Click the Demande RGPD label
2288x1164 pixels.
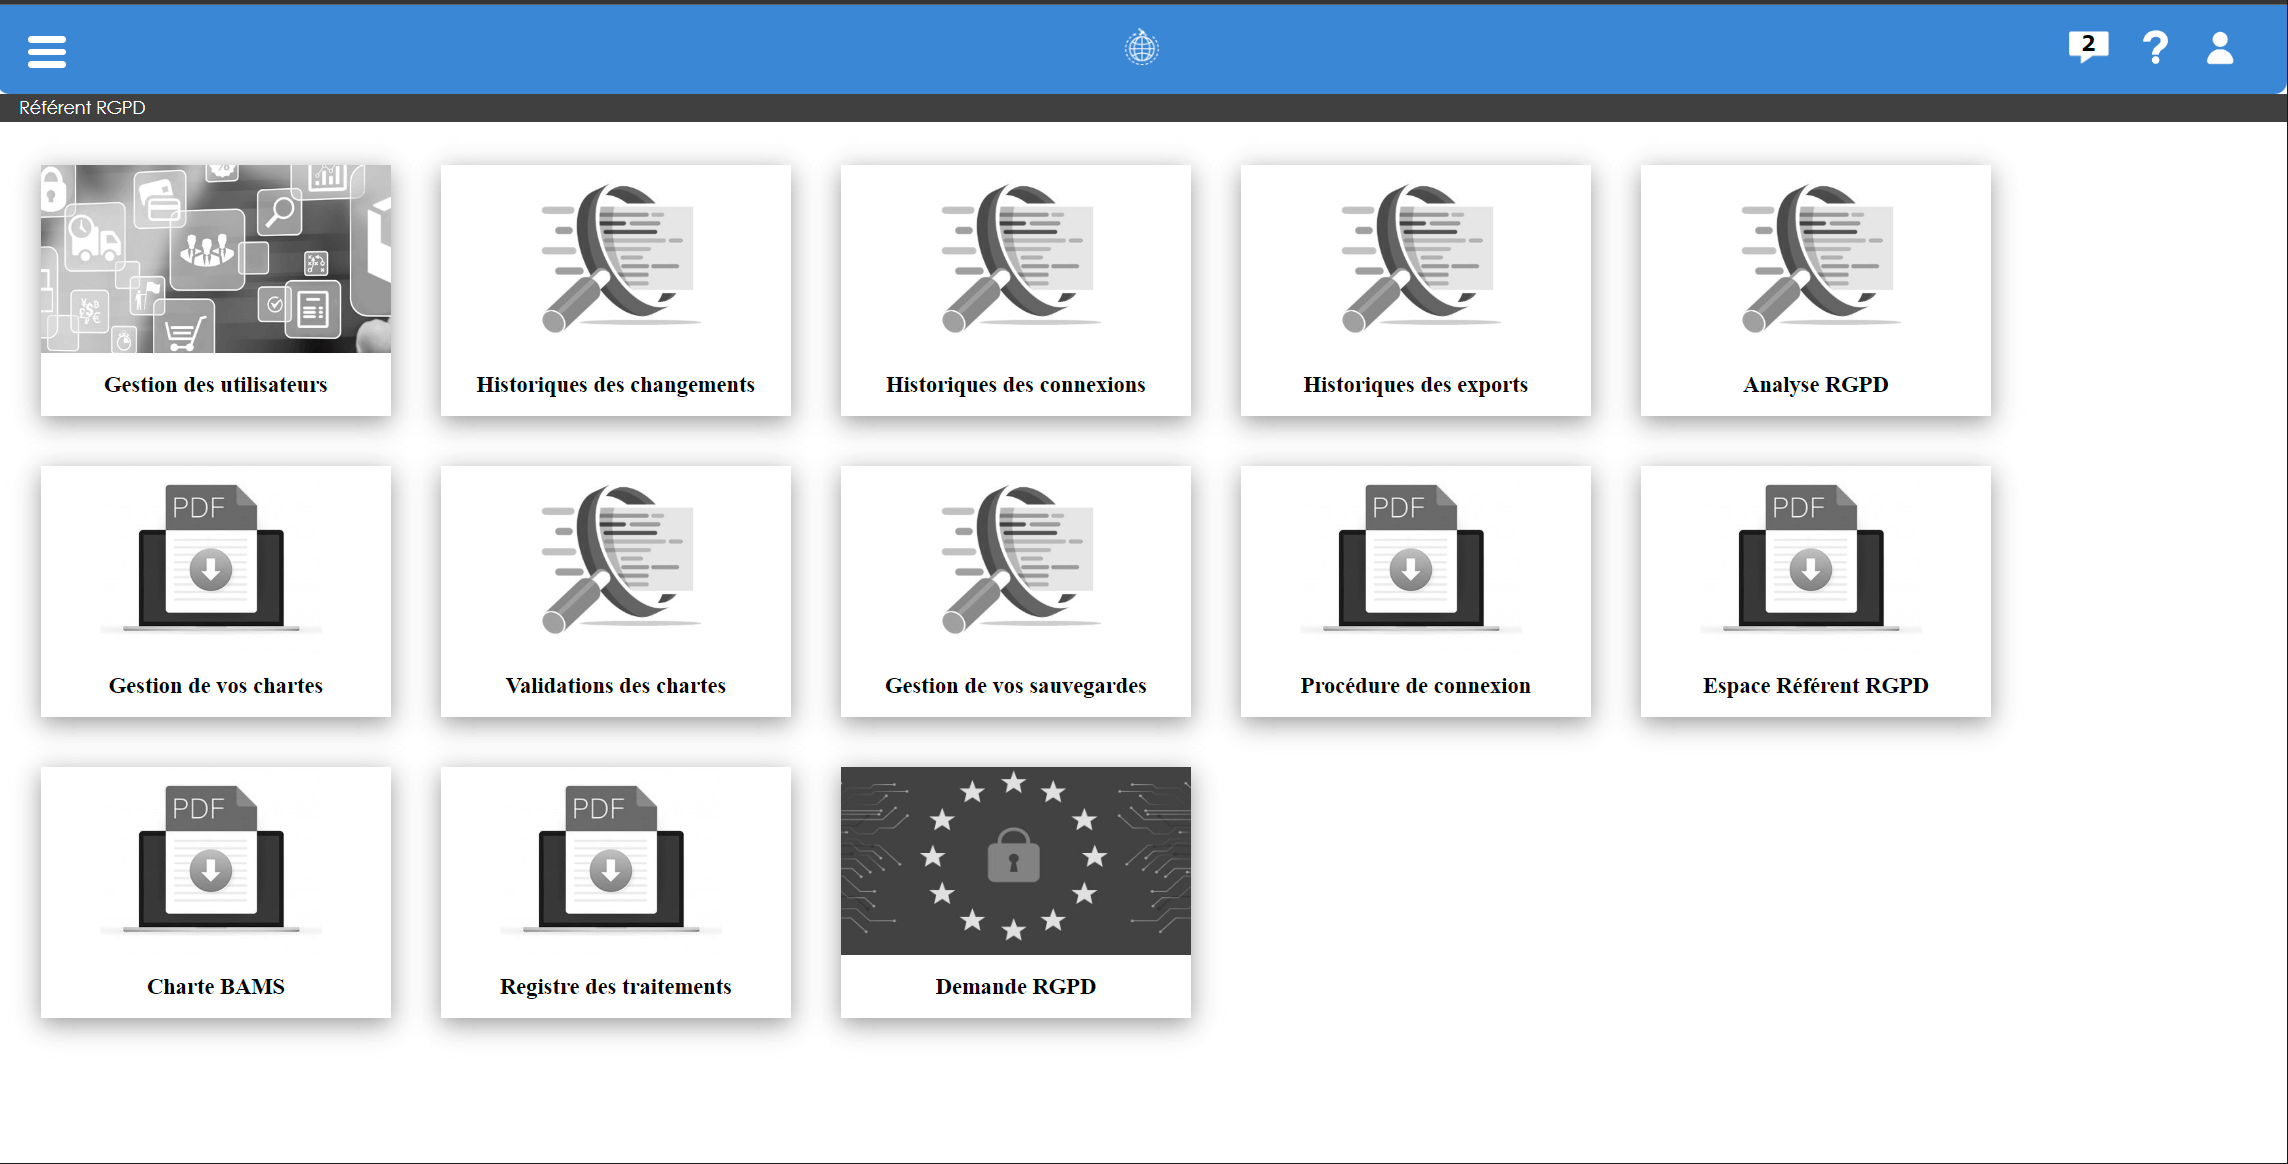click(1016, 986)
